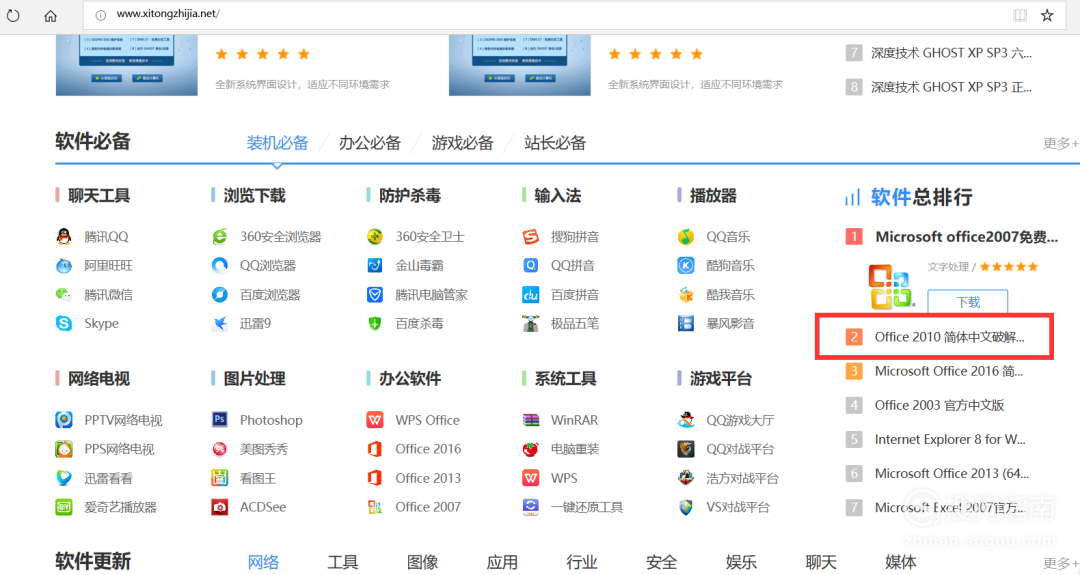Click 更多+ beside 软件必备

click(1061, 143)
